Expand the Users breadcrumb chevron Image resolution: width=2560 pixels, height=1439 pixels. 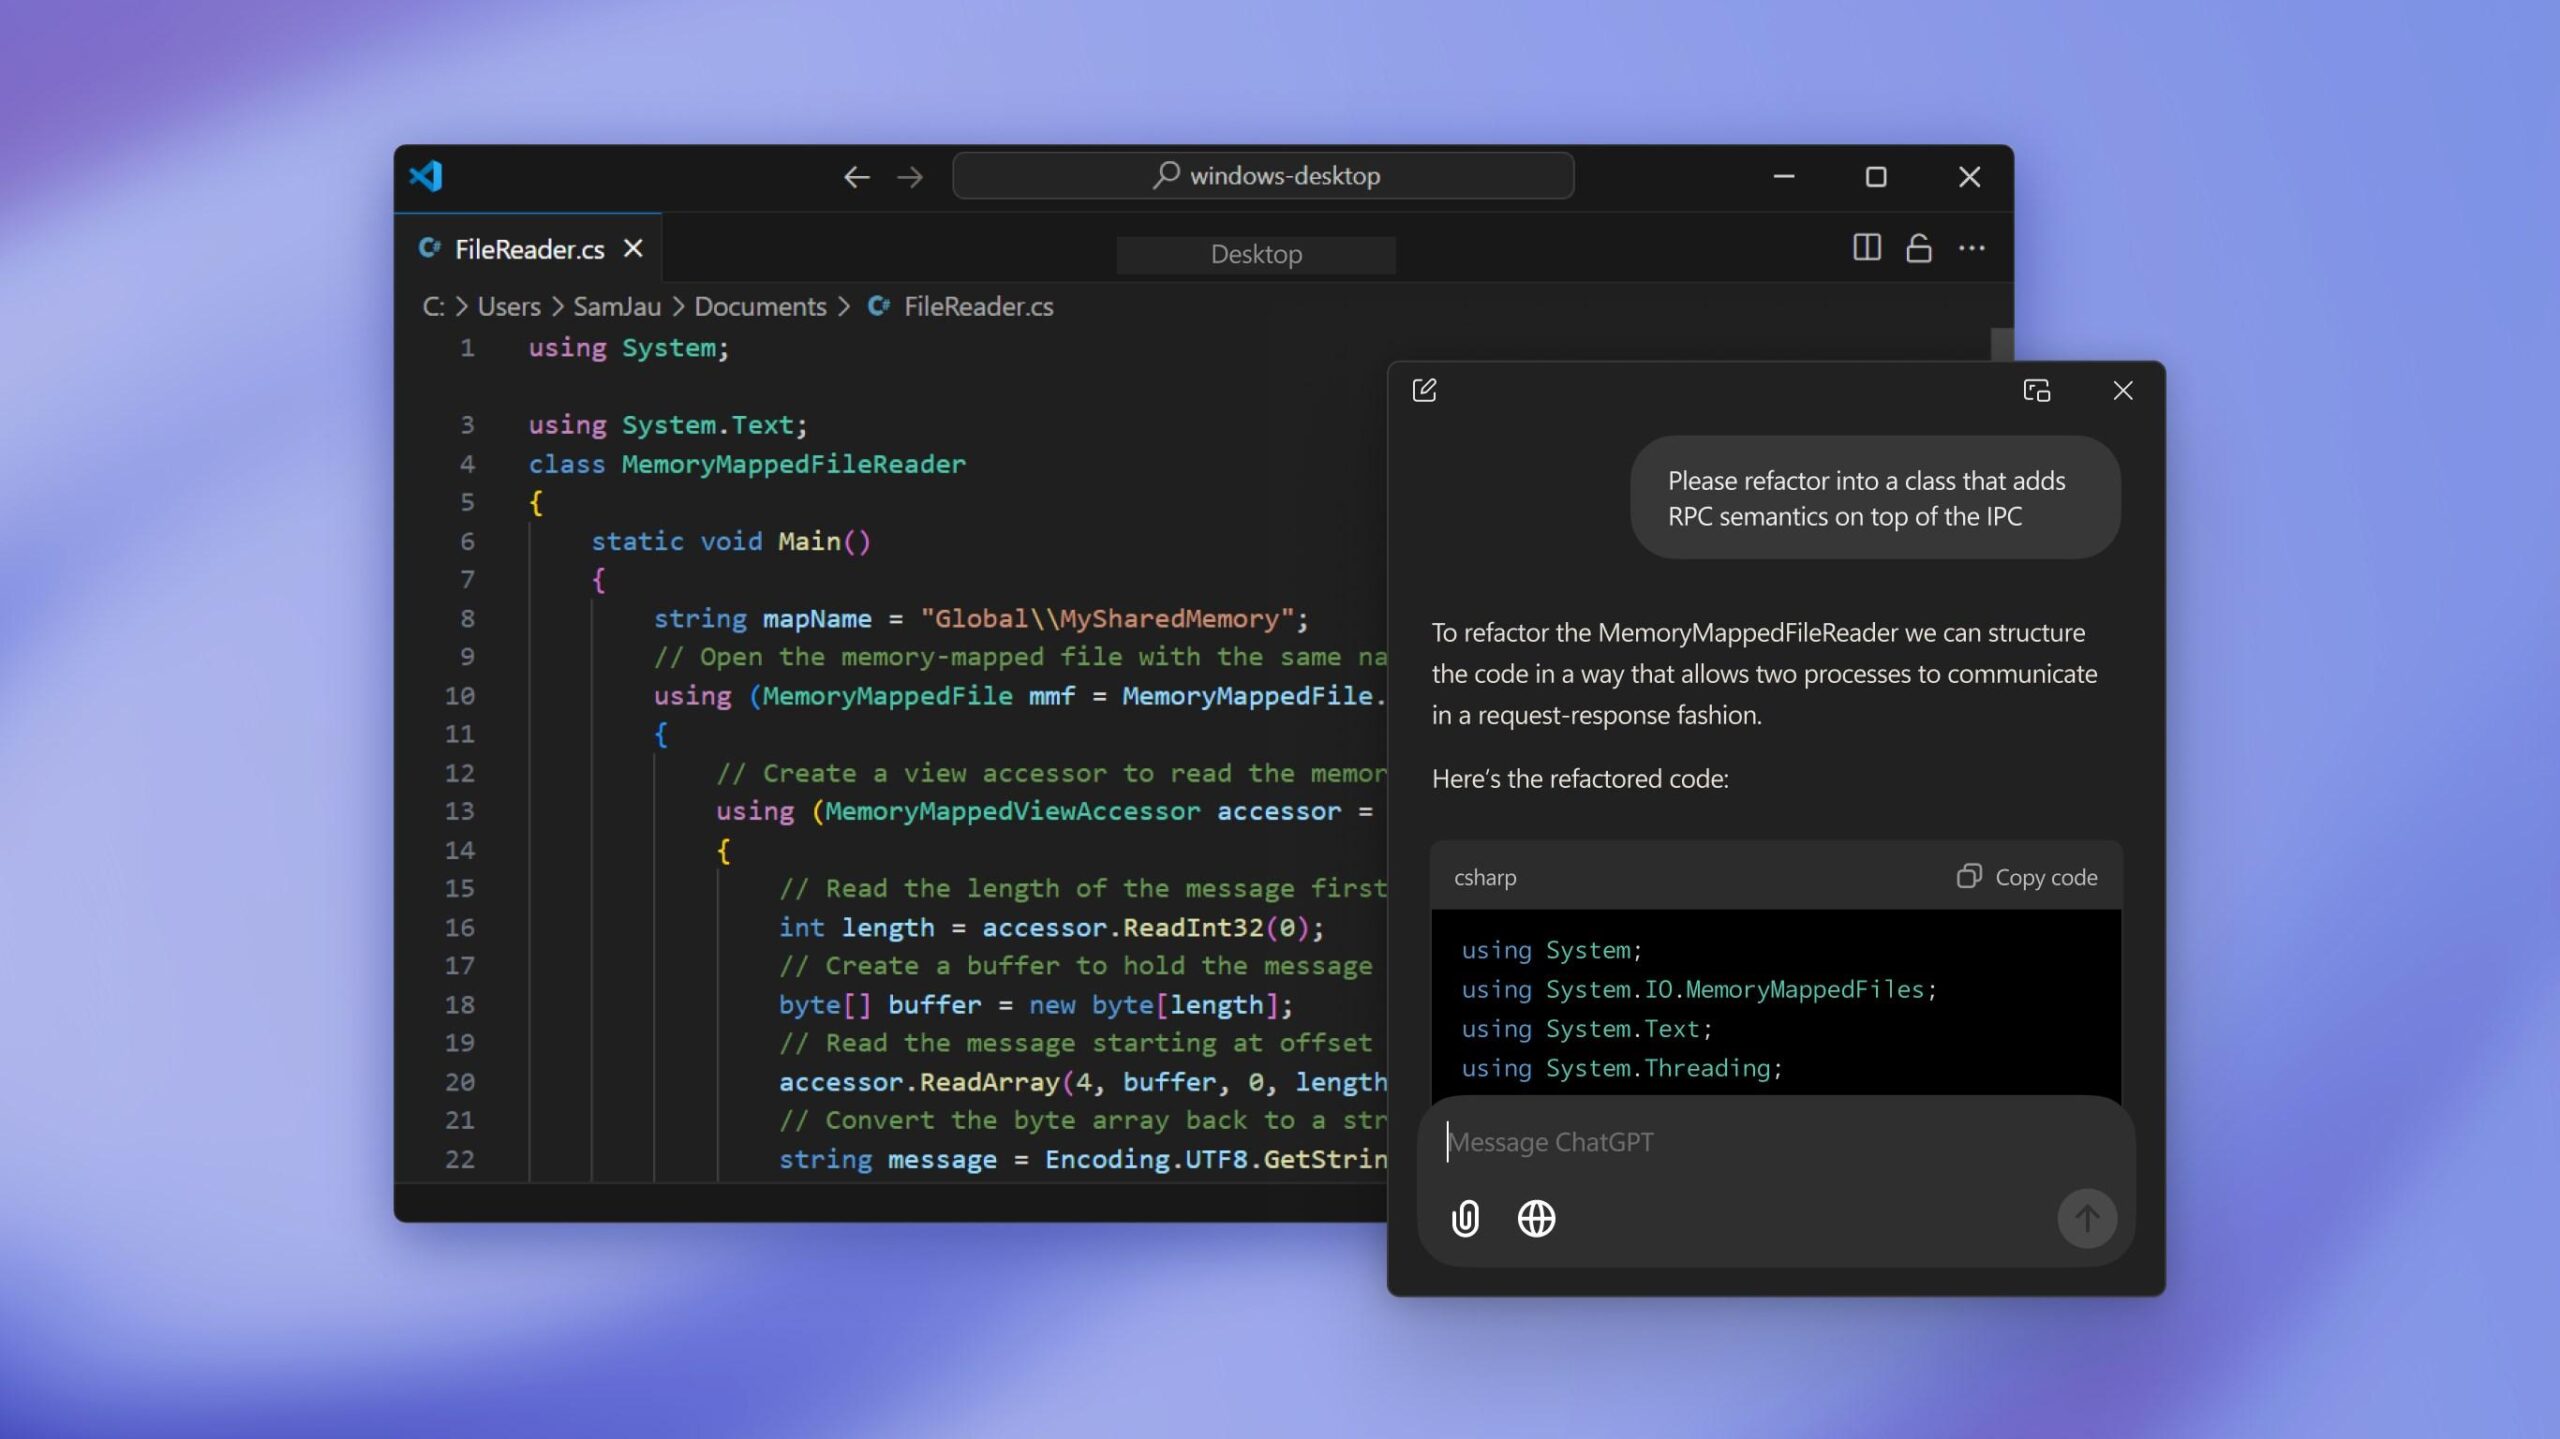point(557,306)
